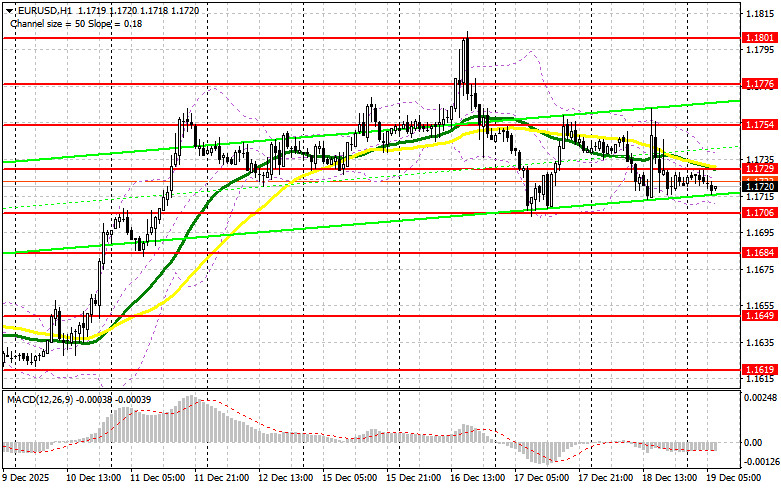Select the red 1.1754 price level label
This screenshot has height=489, width=781.
(x=759, y=124)
